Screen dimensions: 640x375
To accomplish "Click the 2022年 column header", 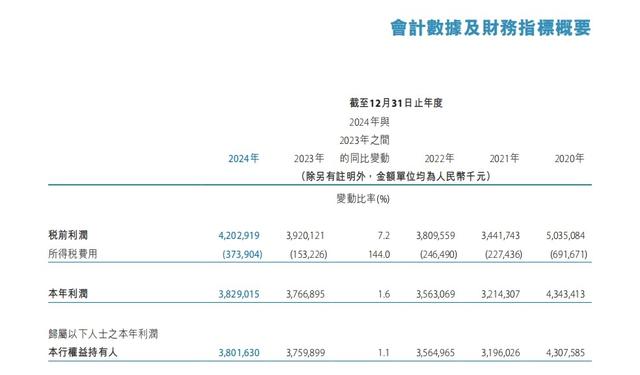I will coord(439,158).
